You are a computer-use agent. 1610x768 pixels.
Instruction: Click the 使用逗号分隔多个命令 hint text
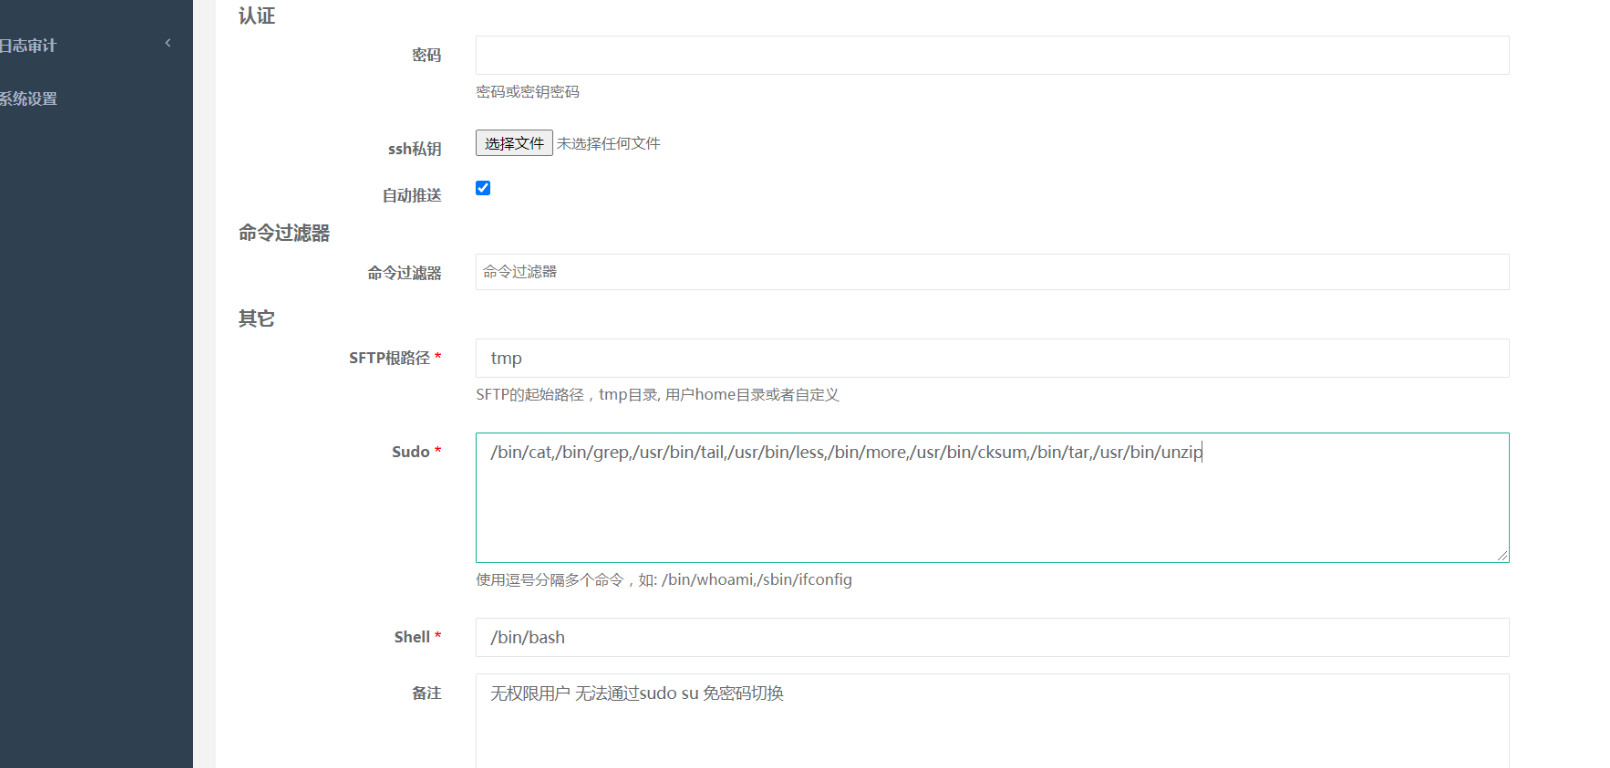point(664,580)
